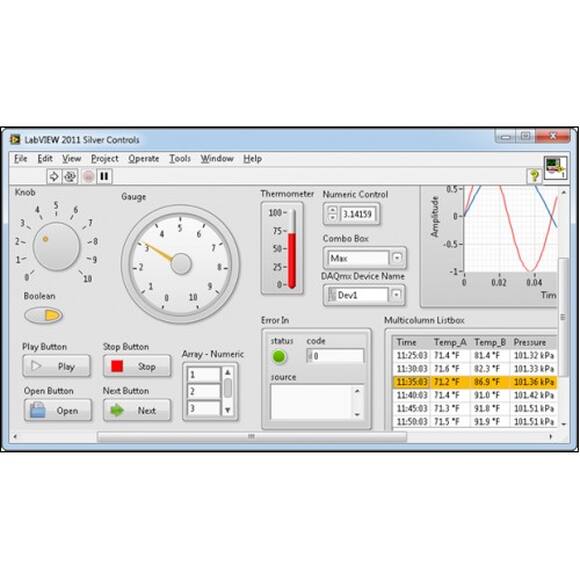Image resolution: width=580 pixels, height=580 pixels.
Task: Click the source box scroll down arrow
Action: (357, 414)
